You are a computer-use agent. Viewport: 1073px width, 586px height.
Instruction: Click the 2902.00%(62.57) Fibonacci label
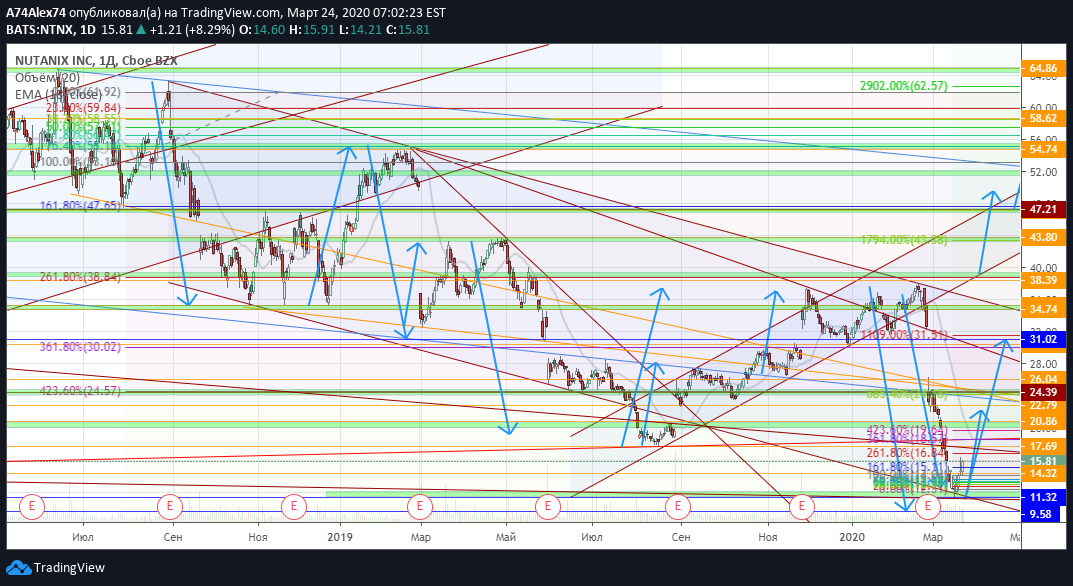click(x=903, y=86)
